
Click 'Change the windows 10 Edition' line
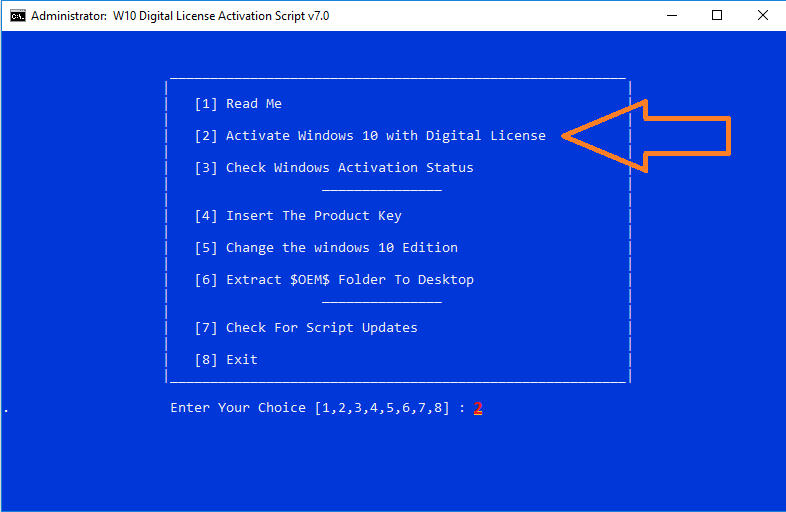(x=326, y=248)
